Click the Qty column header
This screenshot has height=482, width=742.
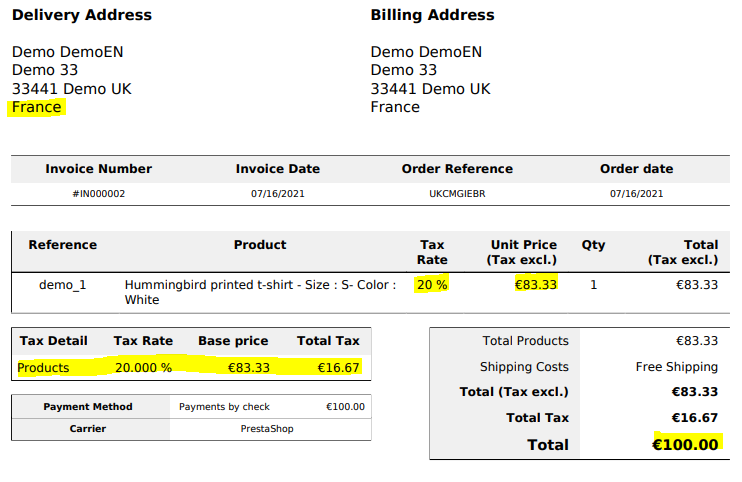click(x=593, y=245)
